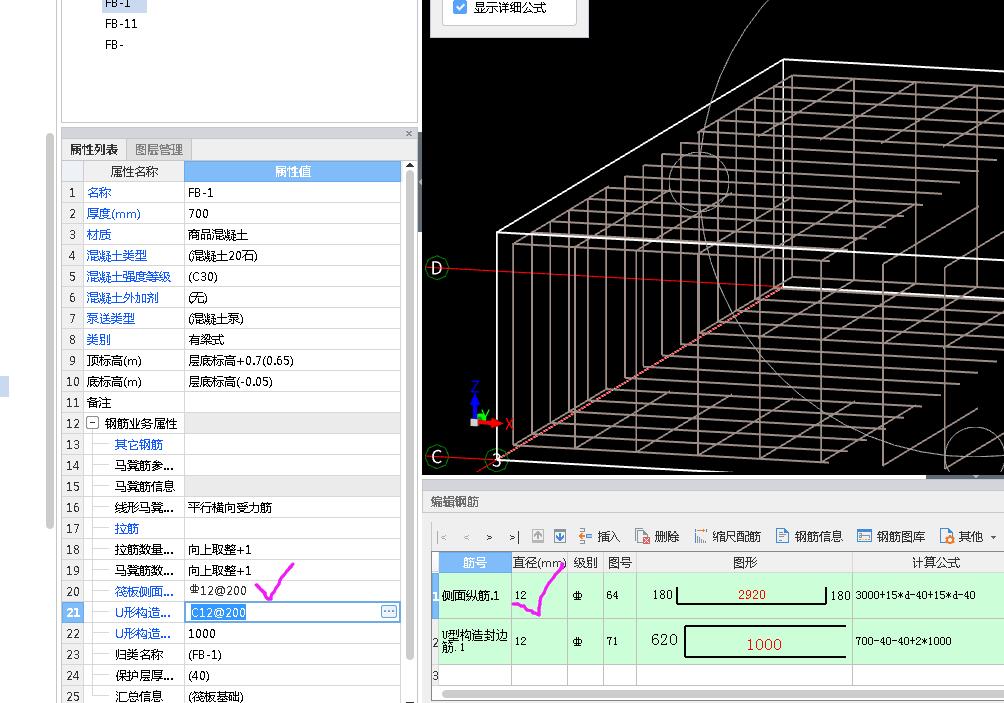Screen dimensions: 1004x703
Task: Open 钢筋信息 rebar info
Action: [809, 537]
